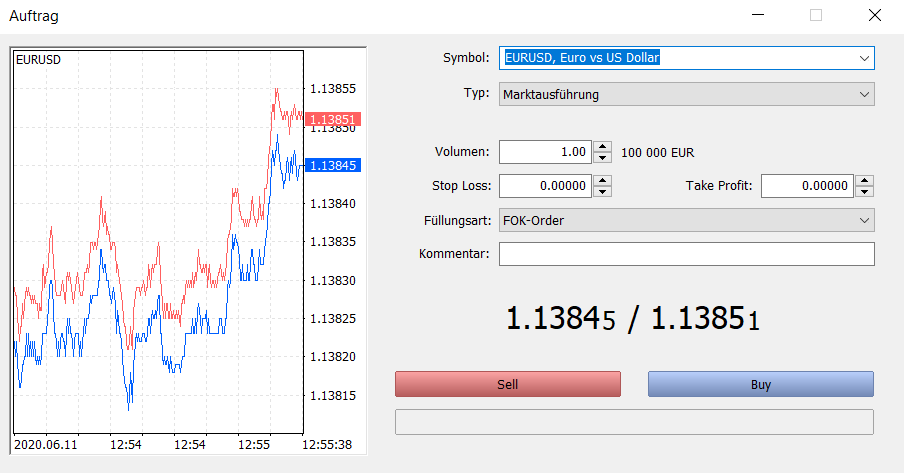Click into the Kommentar text field
The width and height of the screenshot is (904, 473).
687,254
